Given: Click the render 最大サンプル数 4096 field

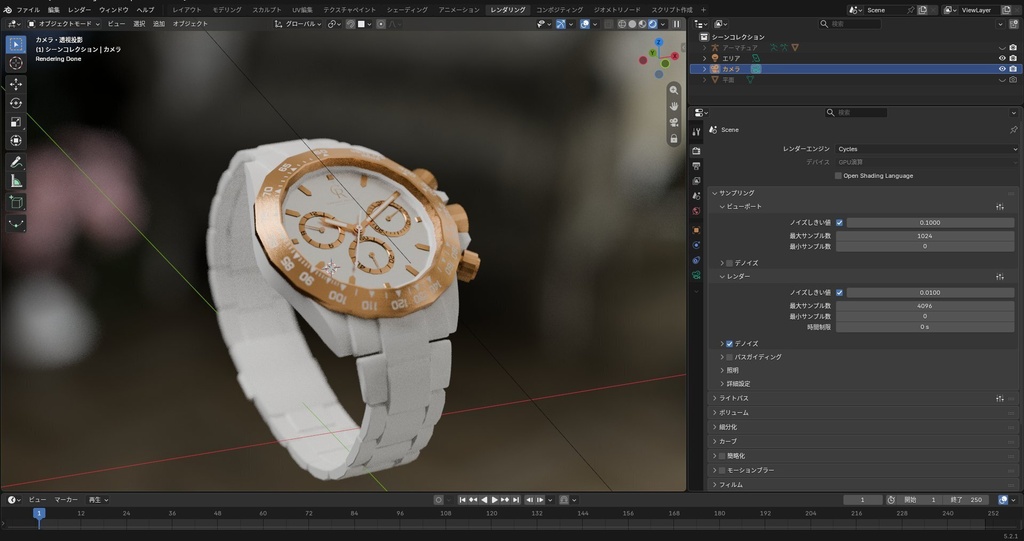Looking at the screenshot, I should (x=925, y=306).
